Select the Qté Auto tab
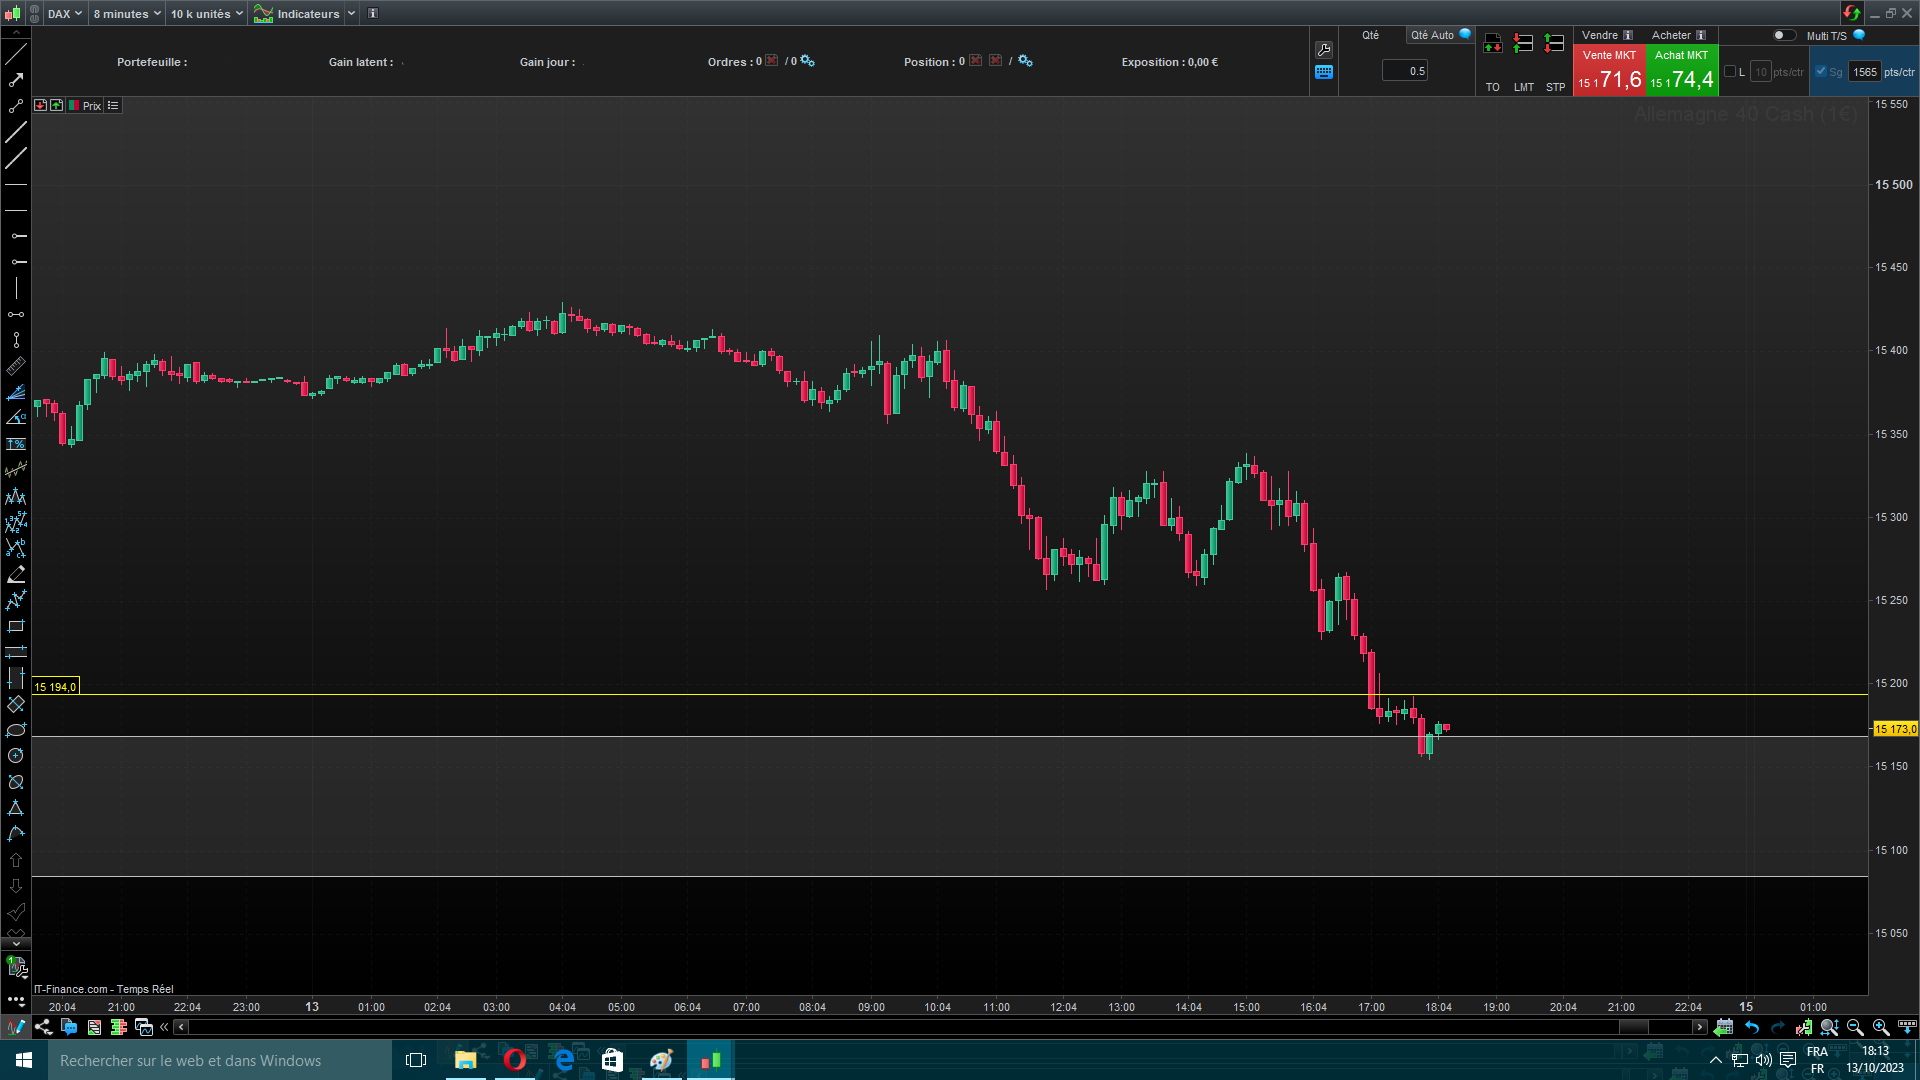This screenshot has width=1920, height=1080. tap(1433, 35)
